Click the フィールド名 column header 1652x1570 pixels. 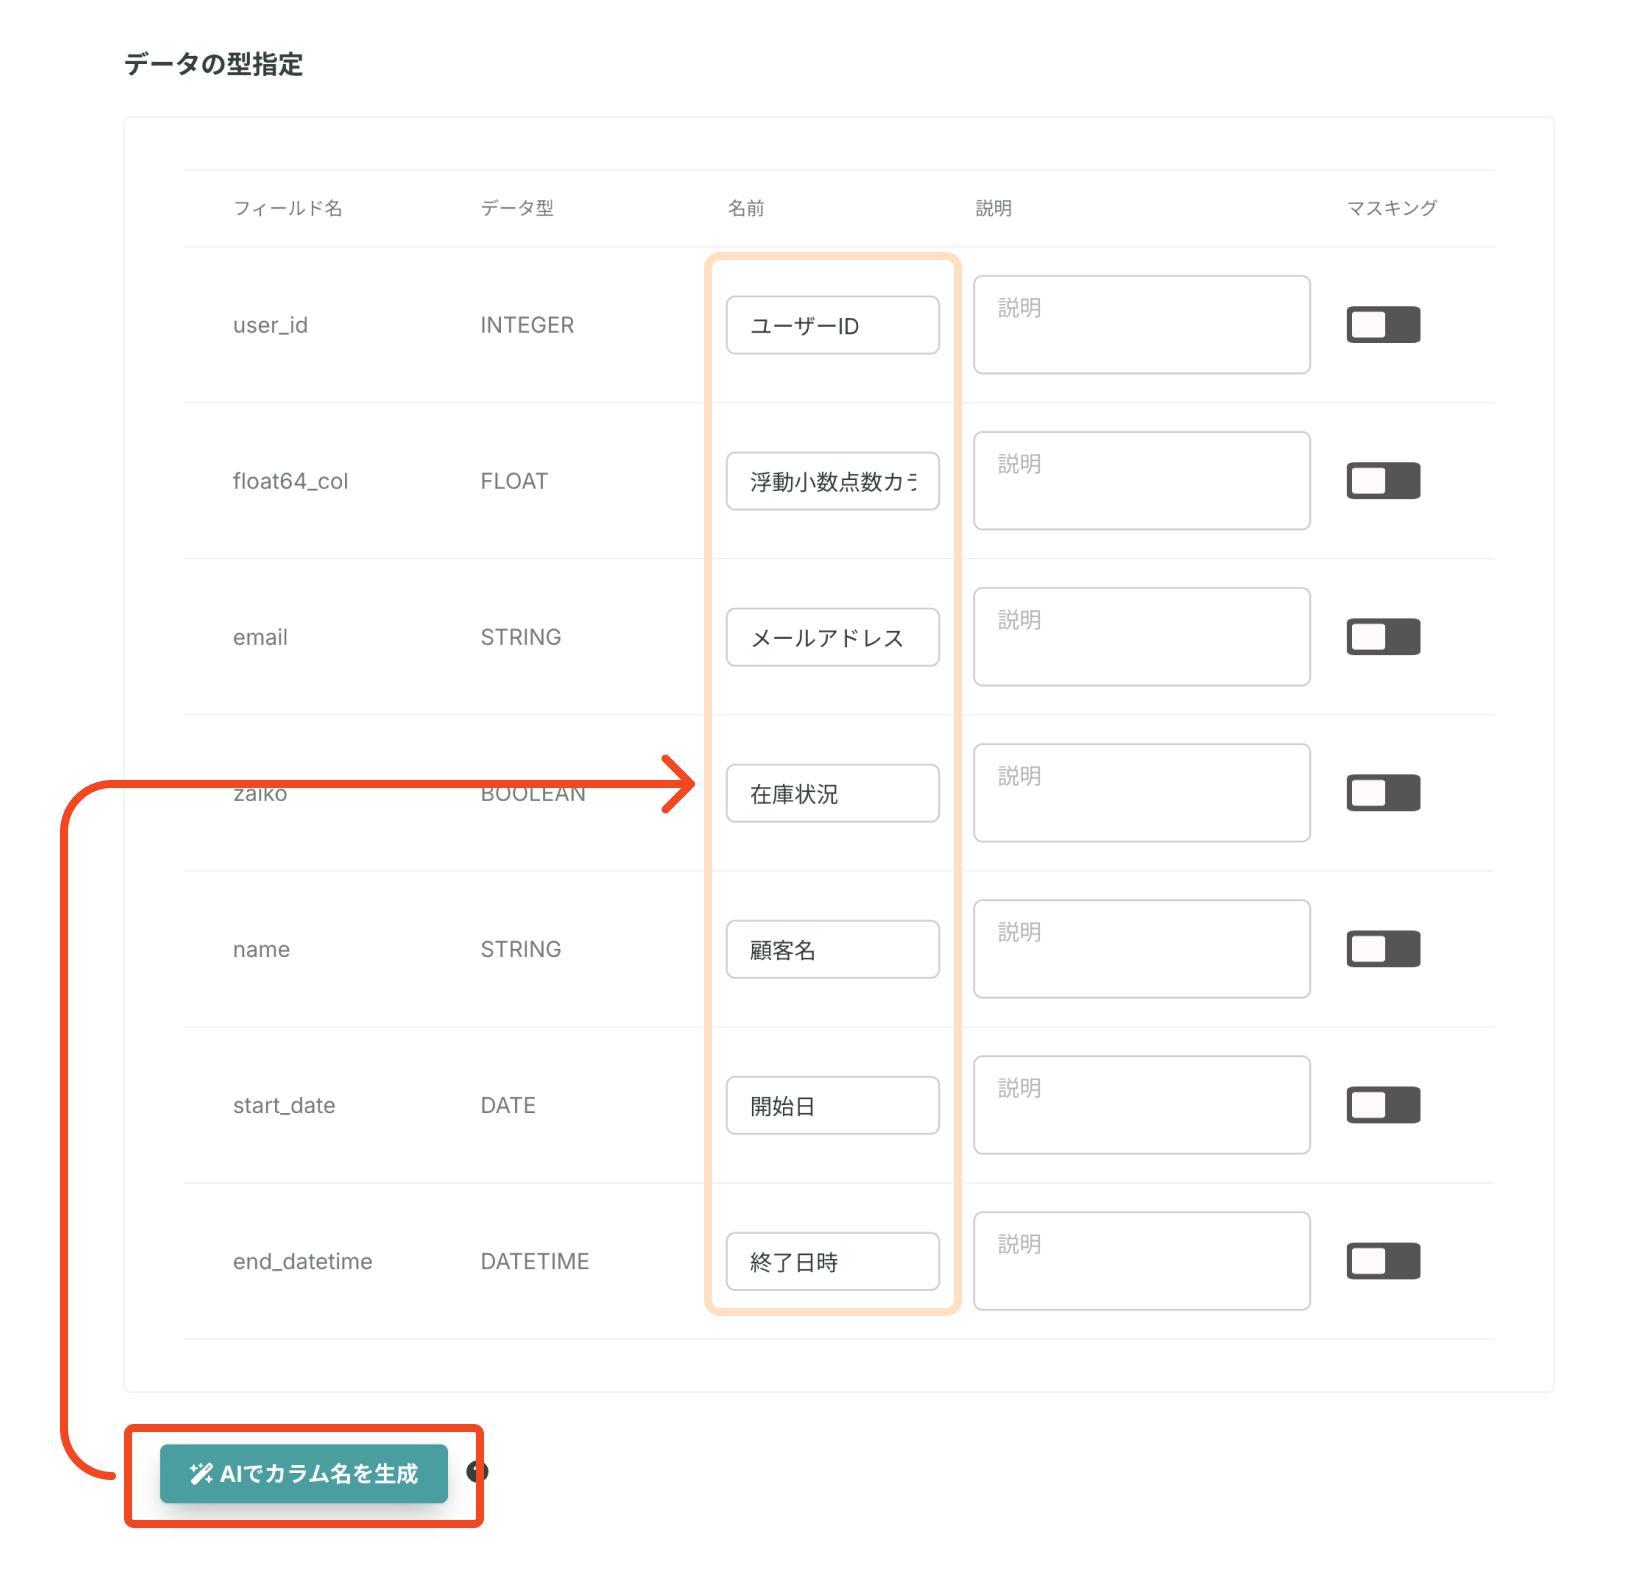pos(288,208)
